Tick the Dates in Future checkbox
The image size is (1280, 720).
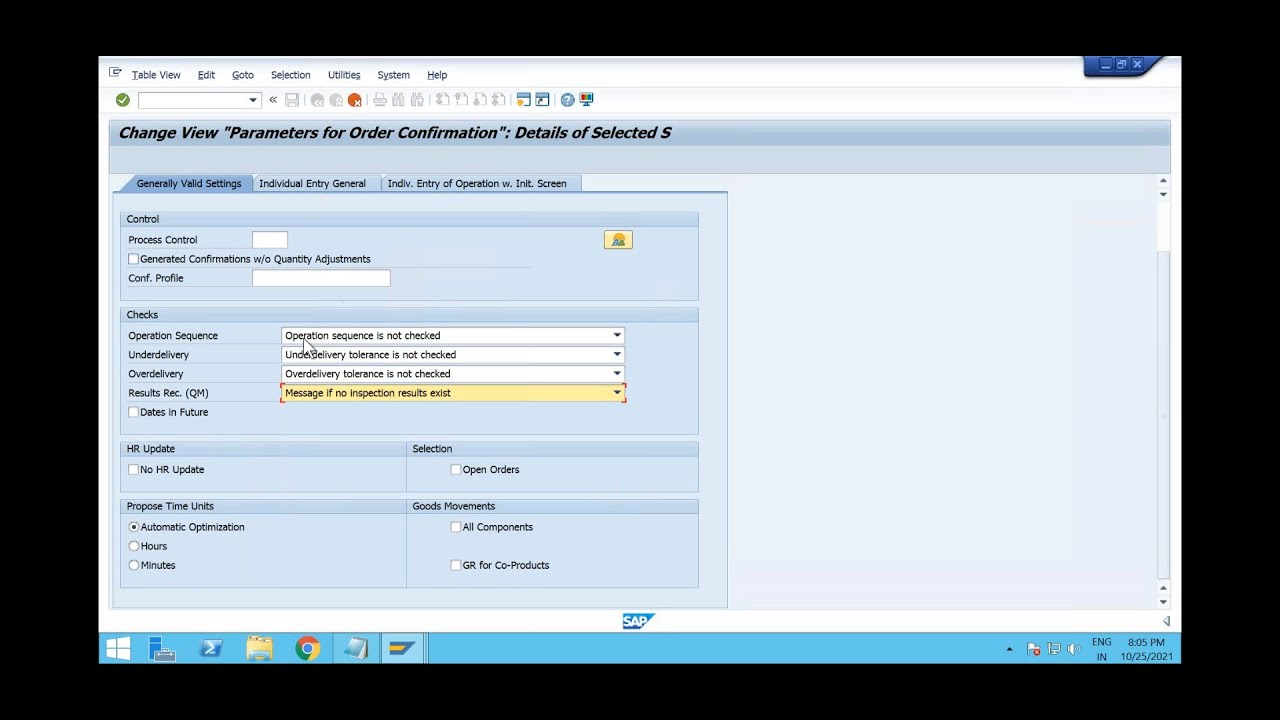pyautogui.click(x=134, y=412)
